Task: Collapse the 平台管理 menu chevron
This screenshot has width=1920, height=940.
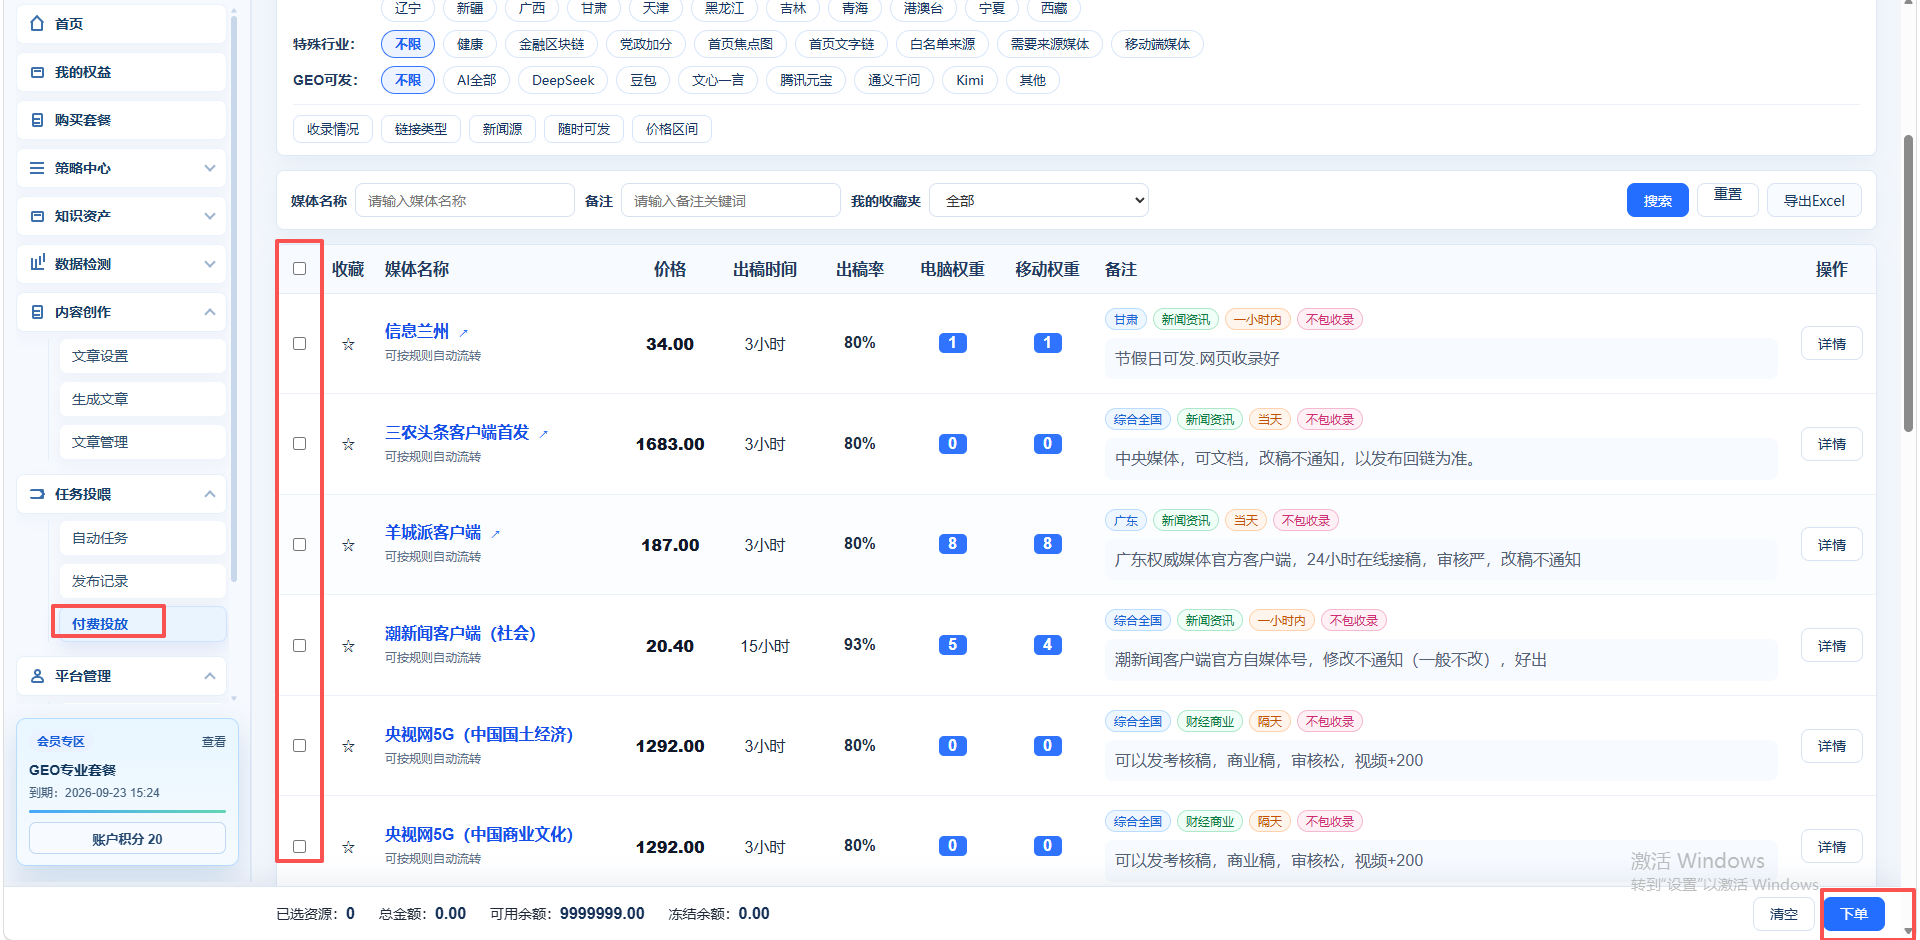Action: tap(210, 676)
